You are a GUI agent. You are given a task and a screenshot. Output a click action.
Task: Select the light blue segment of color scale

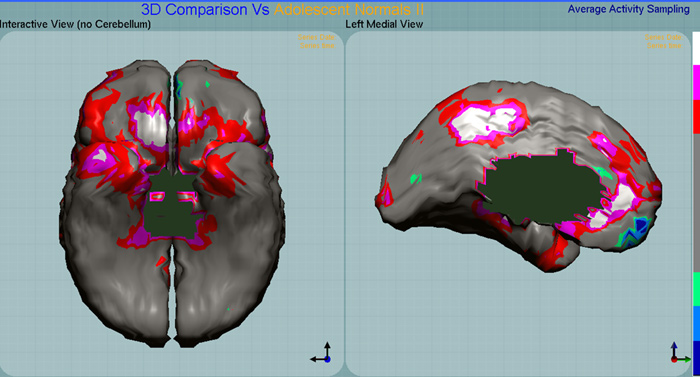coord(696,323)
